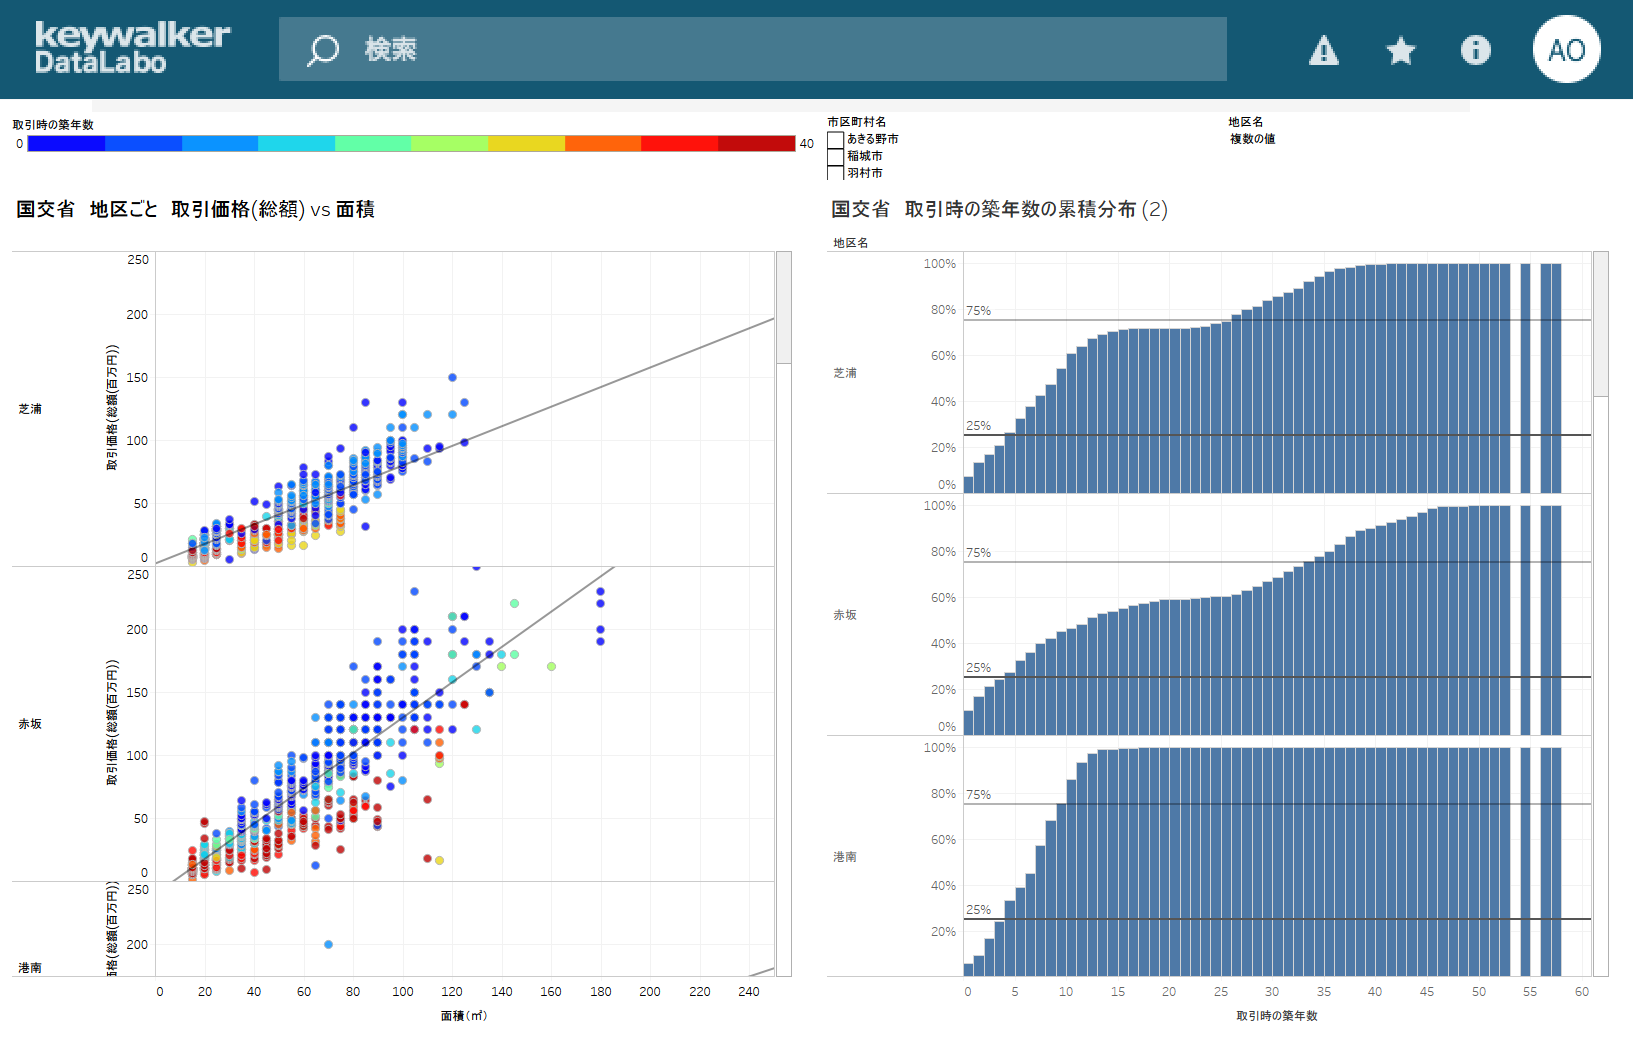Click the lone blue point at 200 in 港南
This screenshot has width=1633, height=1044.
tap(328, 944)
